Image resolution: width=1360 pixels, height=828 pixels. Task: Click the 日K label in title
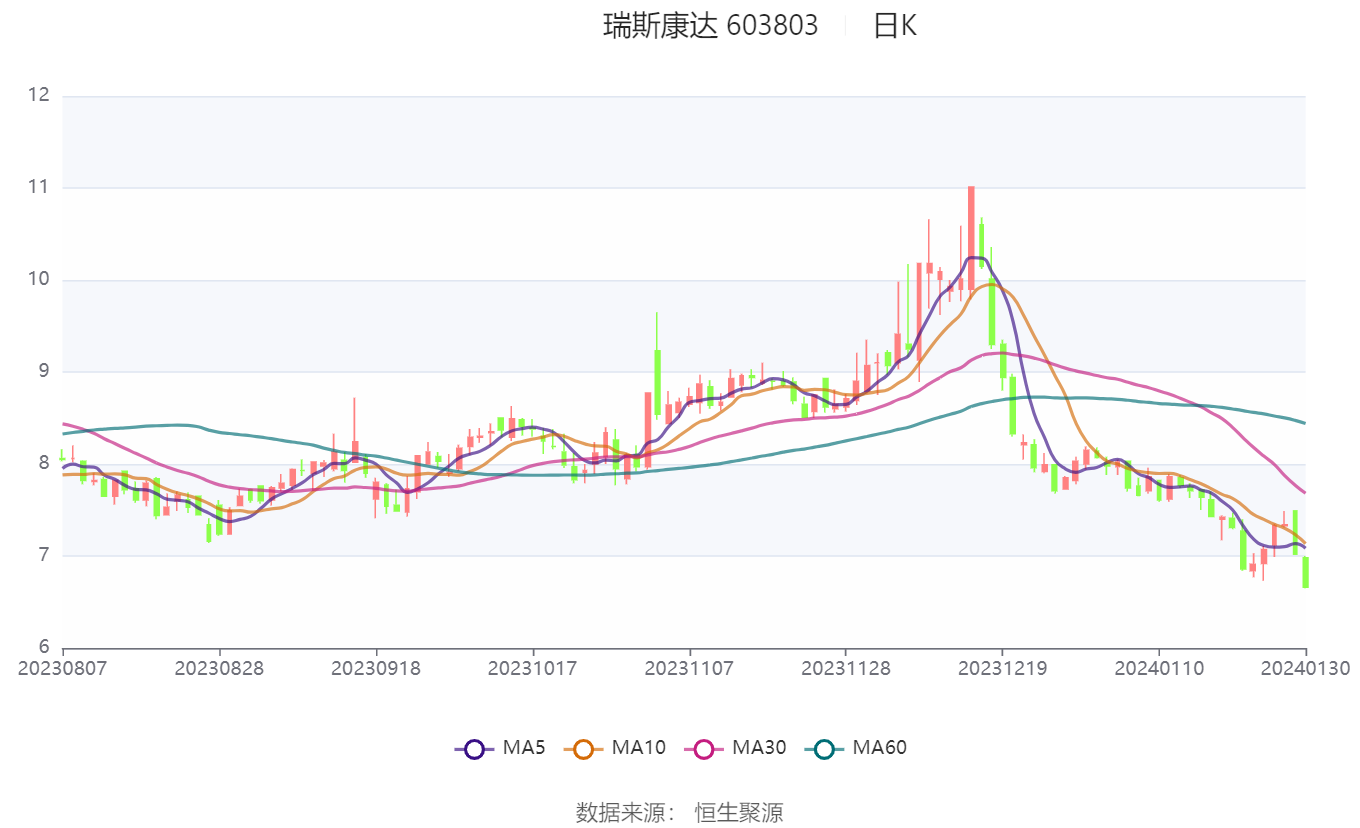(894, 26)
